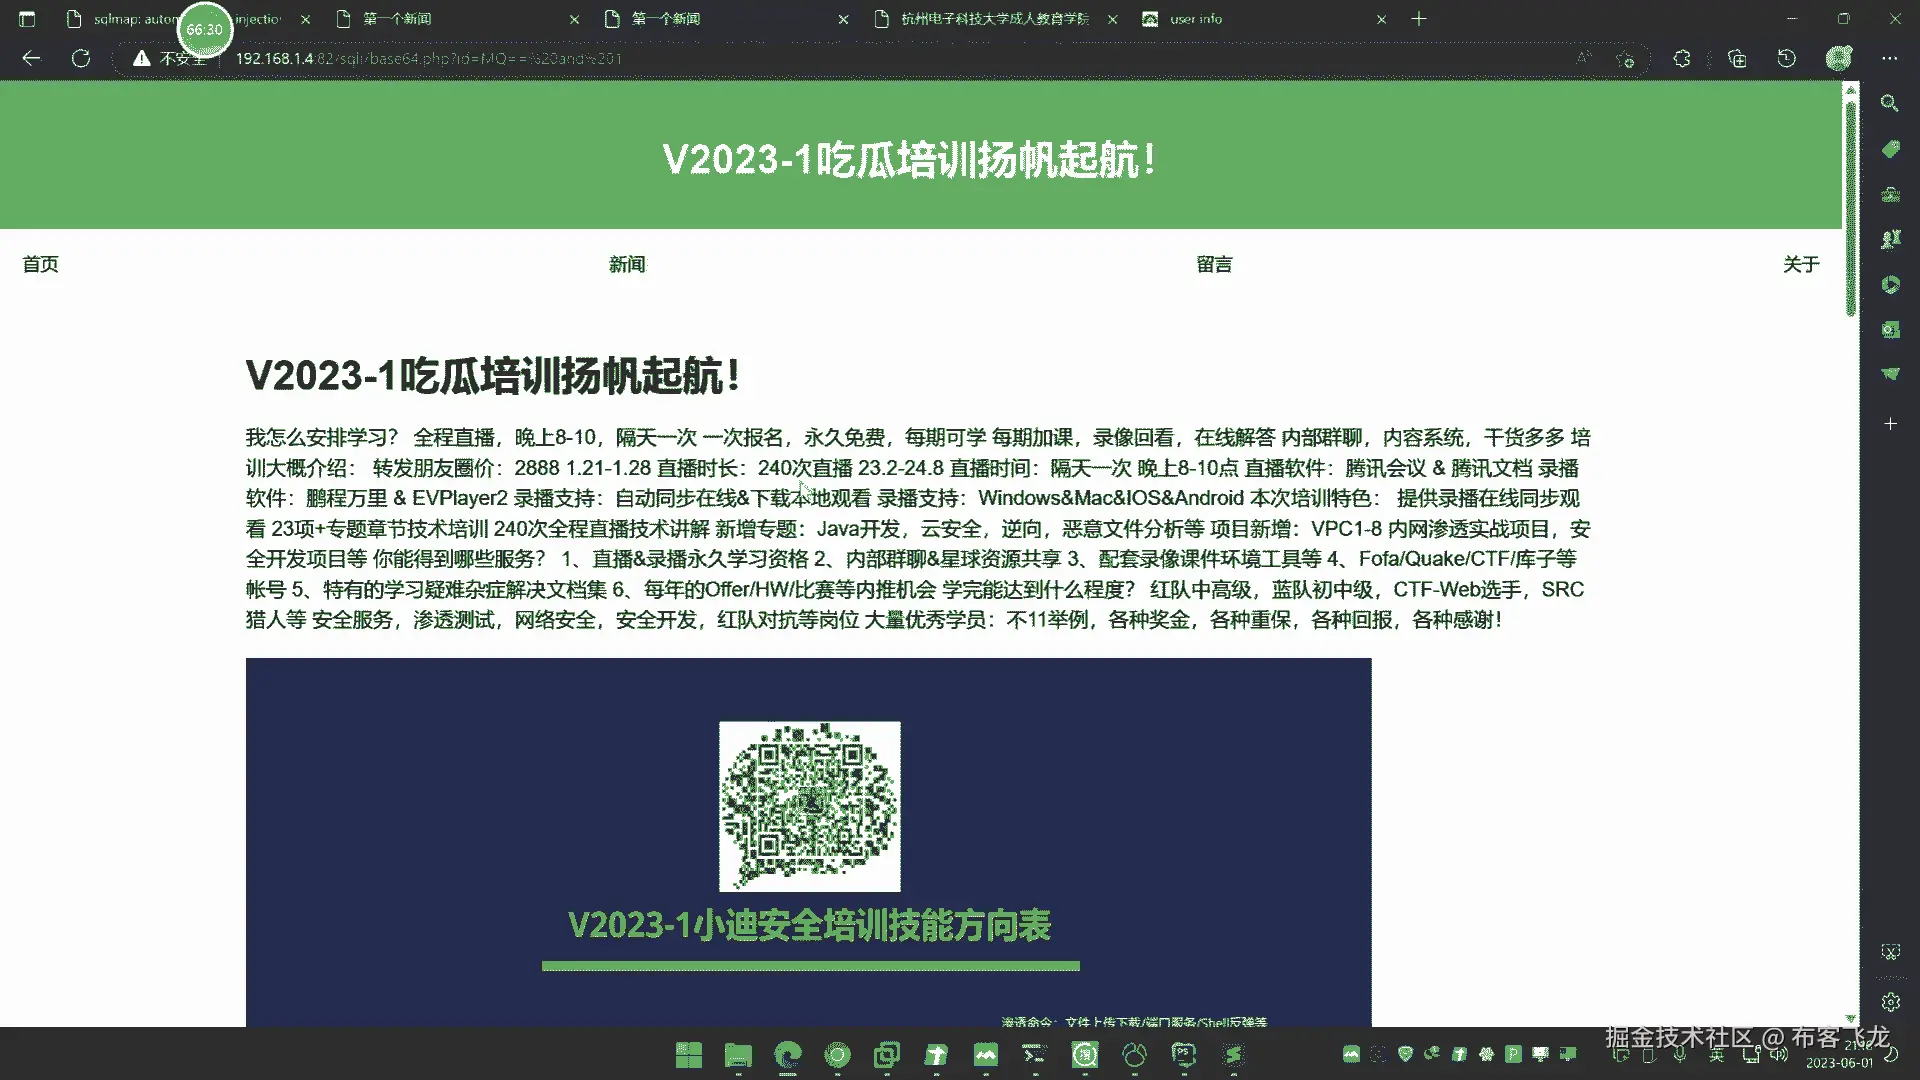The height and width of the screenshot is (1080, 1920).
Task: Open Settings and more ellipsis menu
Action: (x=1889, y=59)
